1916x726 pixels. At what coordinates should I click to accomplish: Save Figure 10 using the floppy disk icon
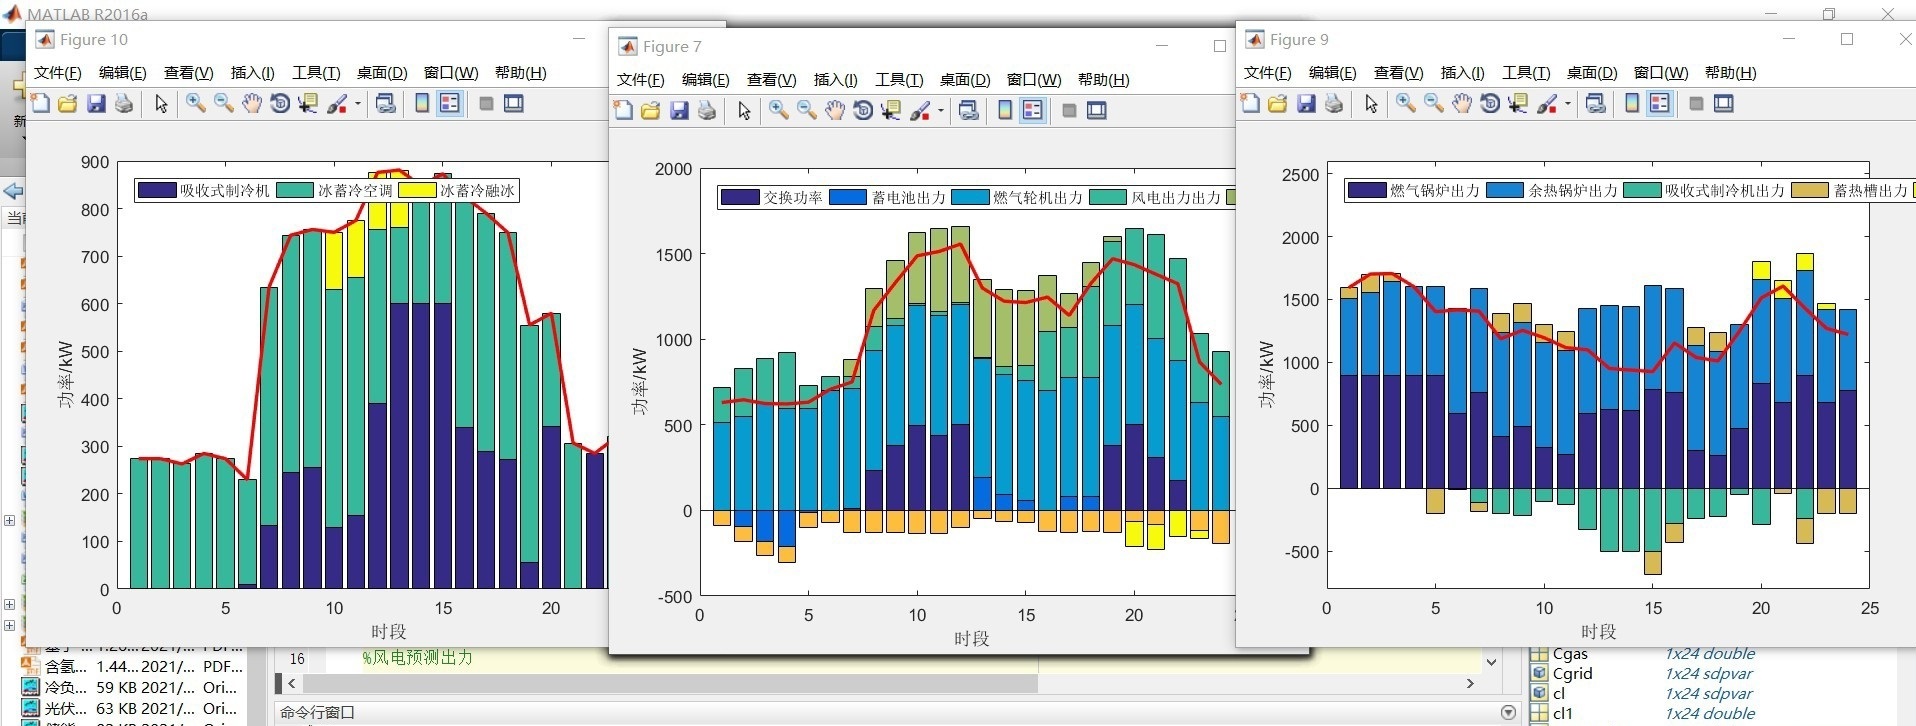96,103
